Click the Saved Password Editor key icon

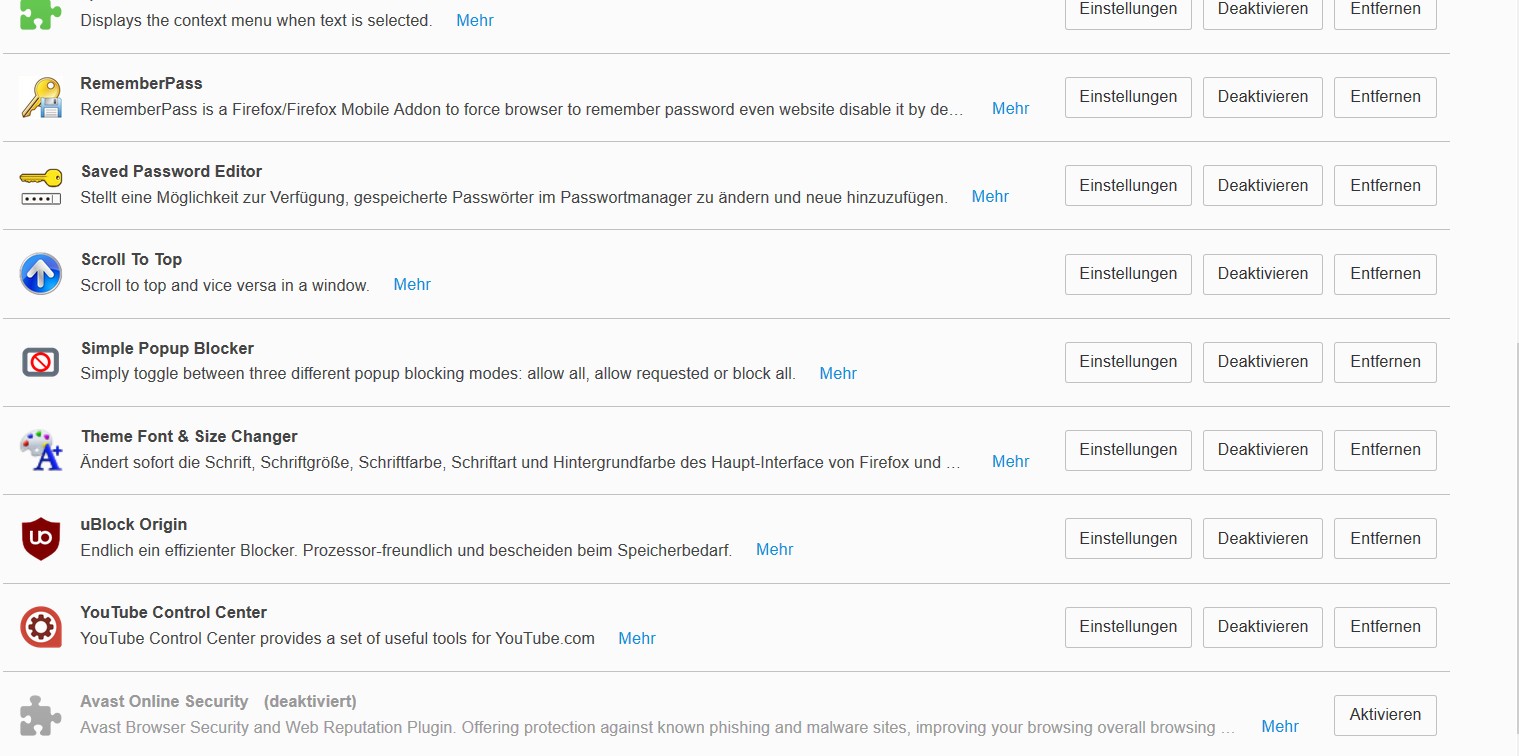tap(41, 186)
